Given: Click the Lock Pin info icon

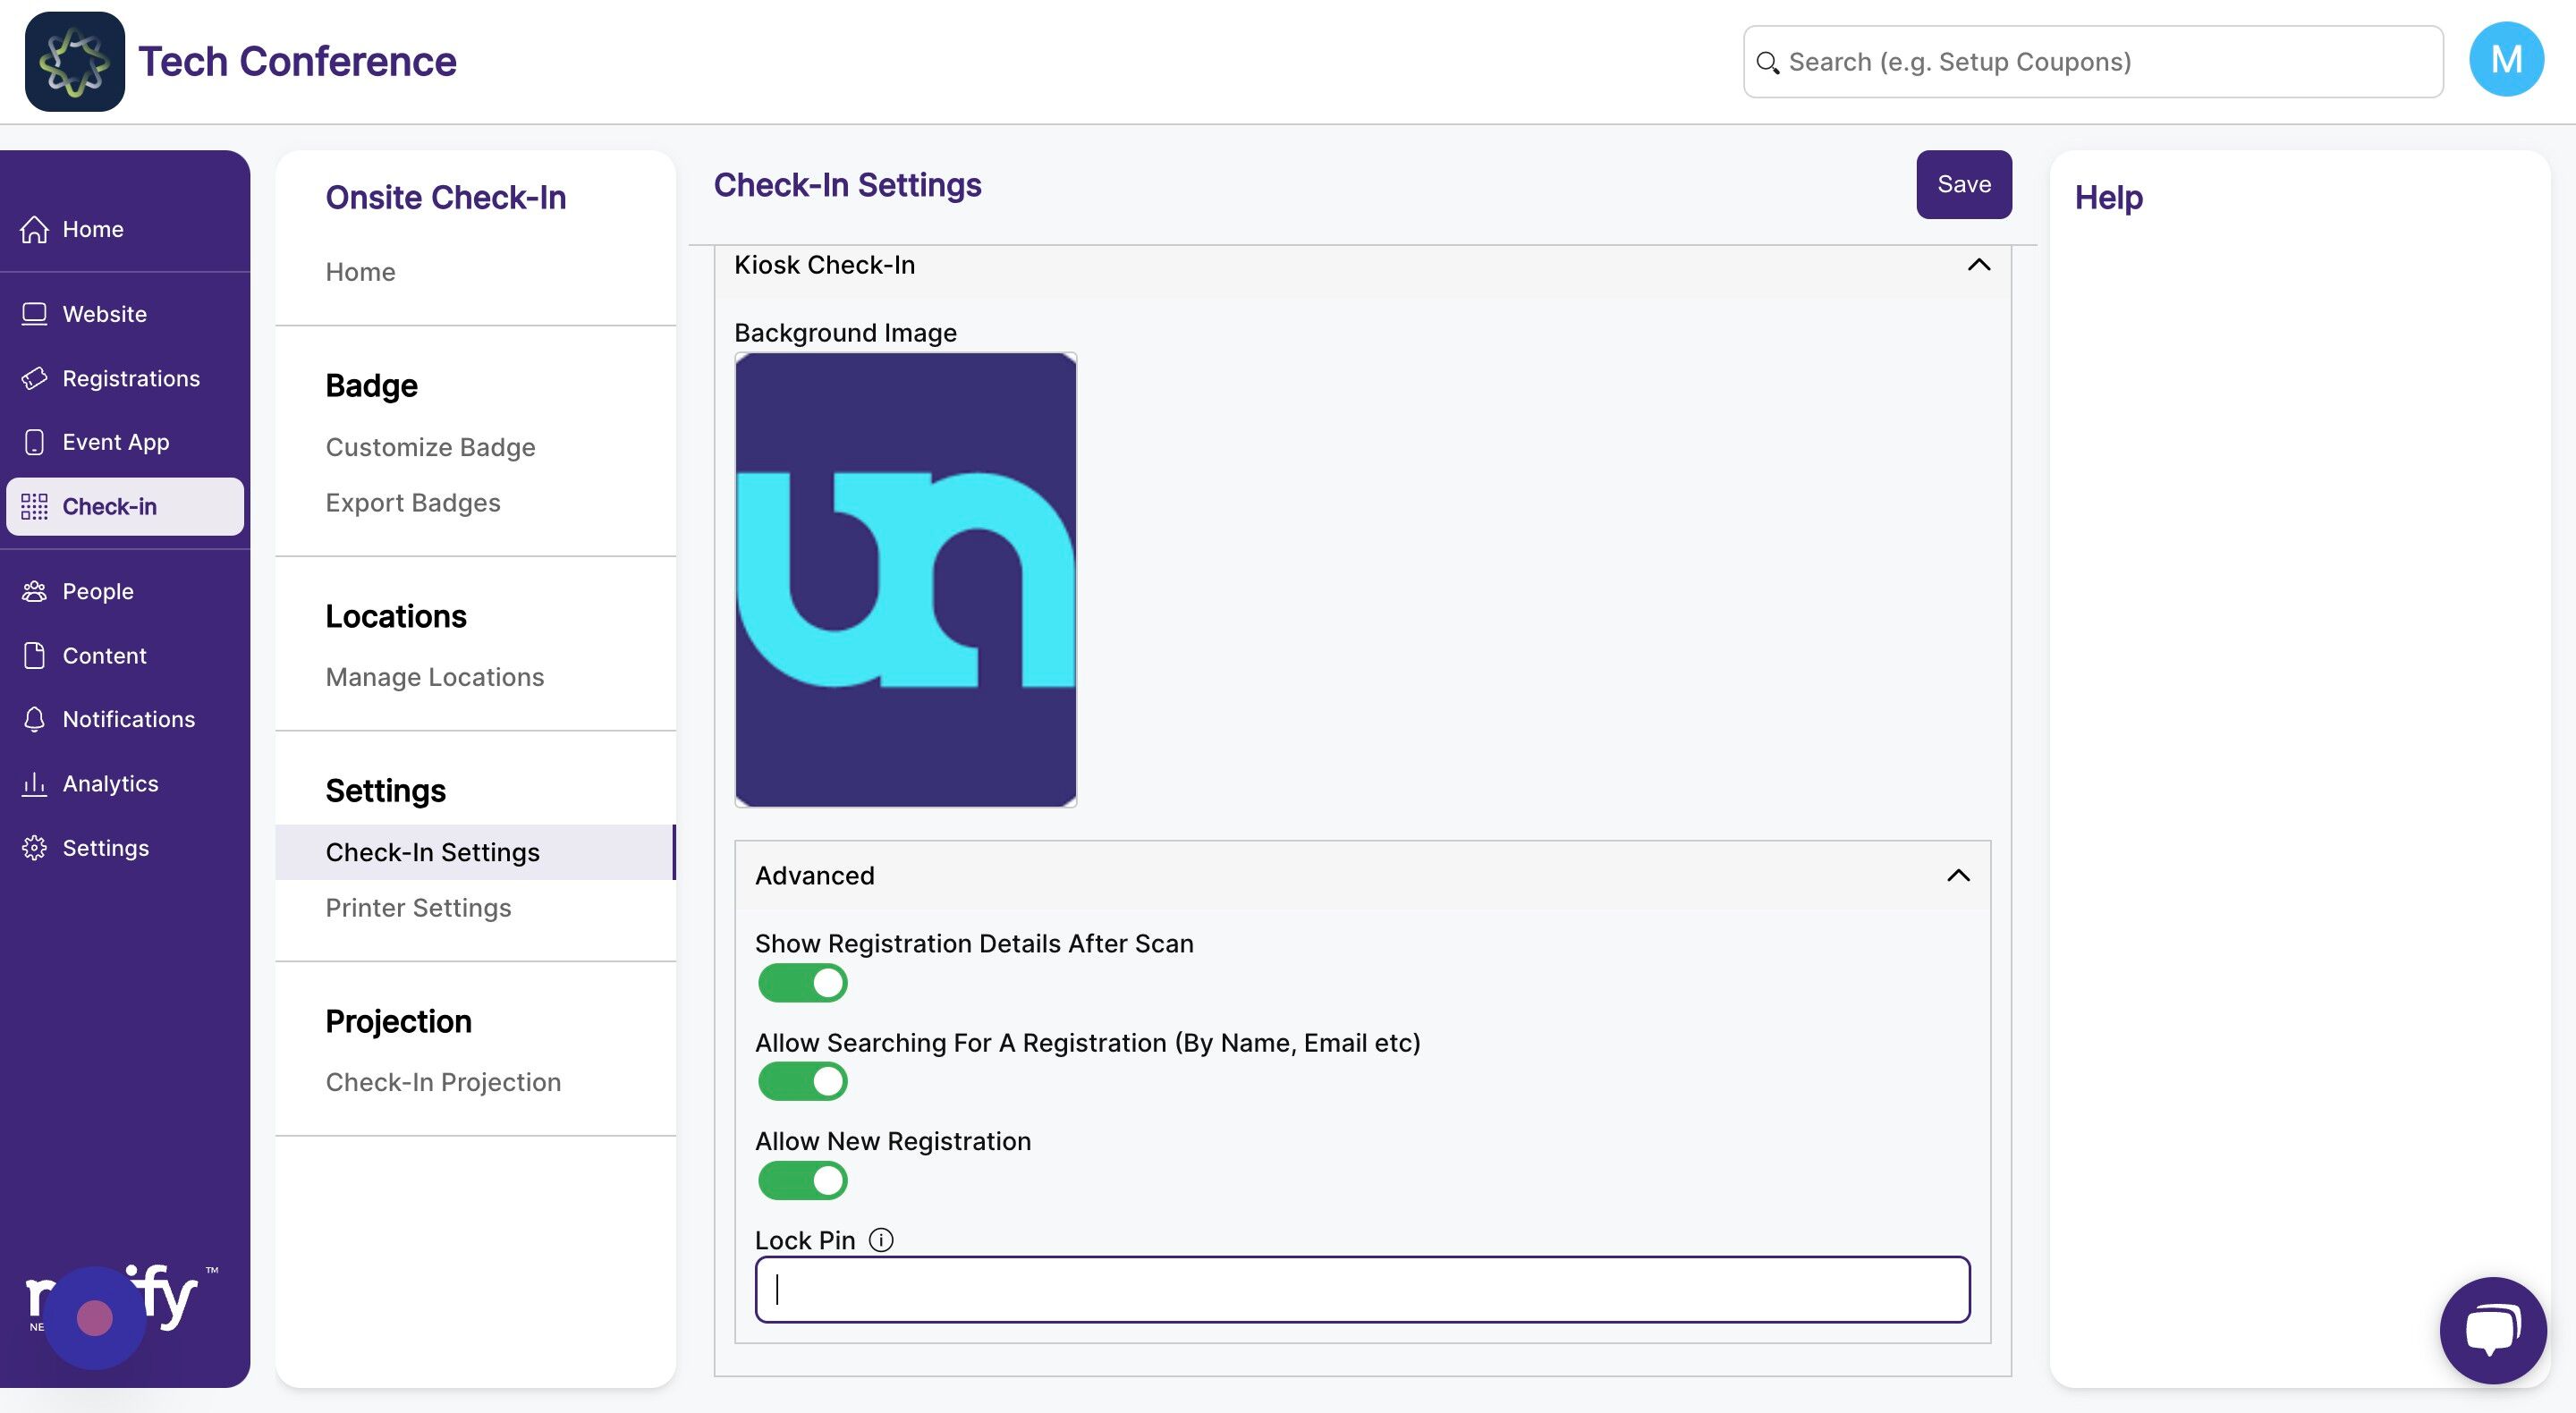Looking at the screenshot, I should (x=881, y=1240).
